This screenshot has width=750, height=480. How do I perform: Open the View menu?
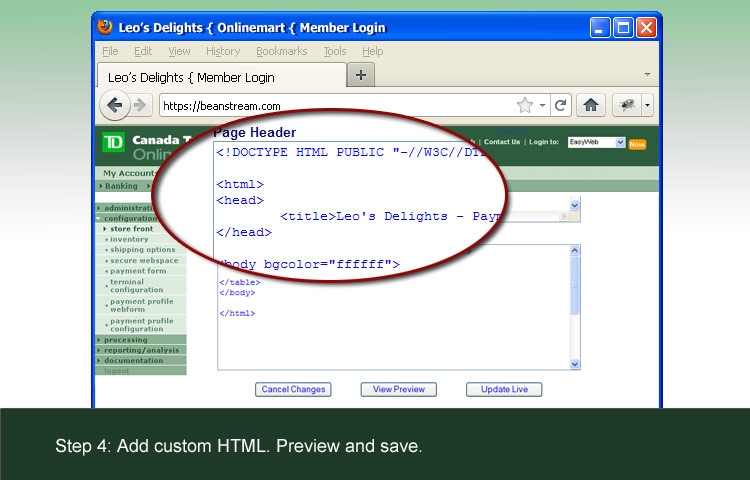click(179, 51)
